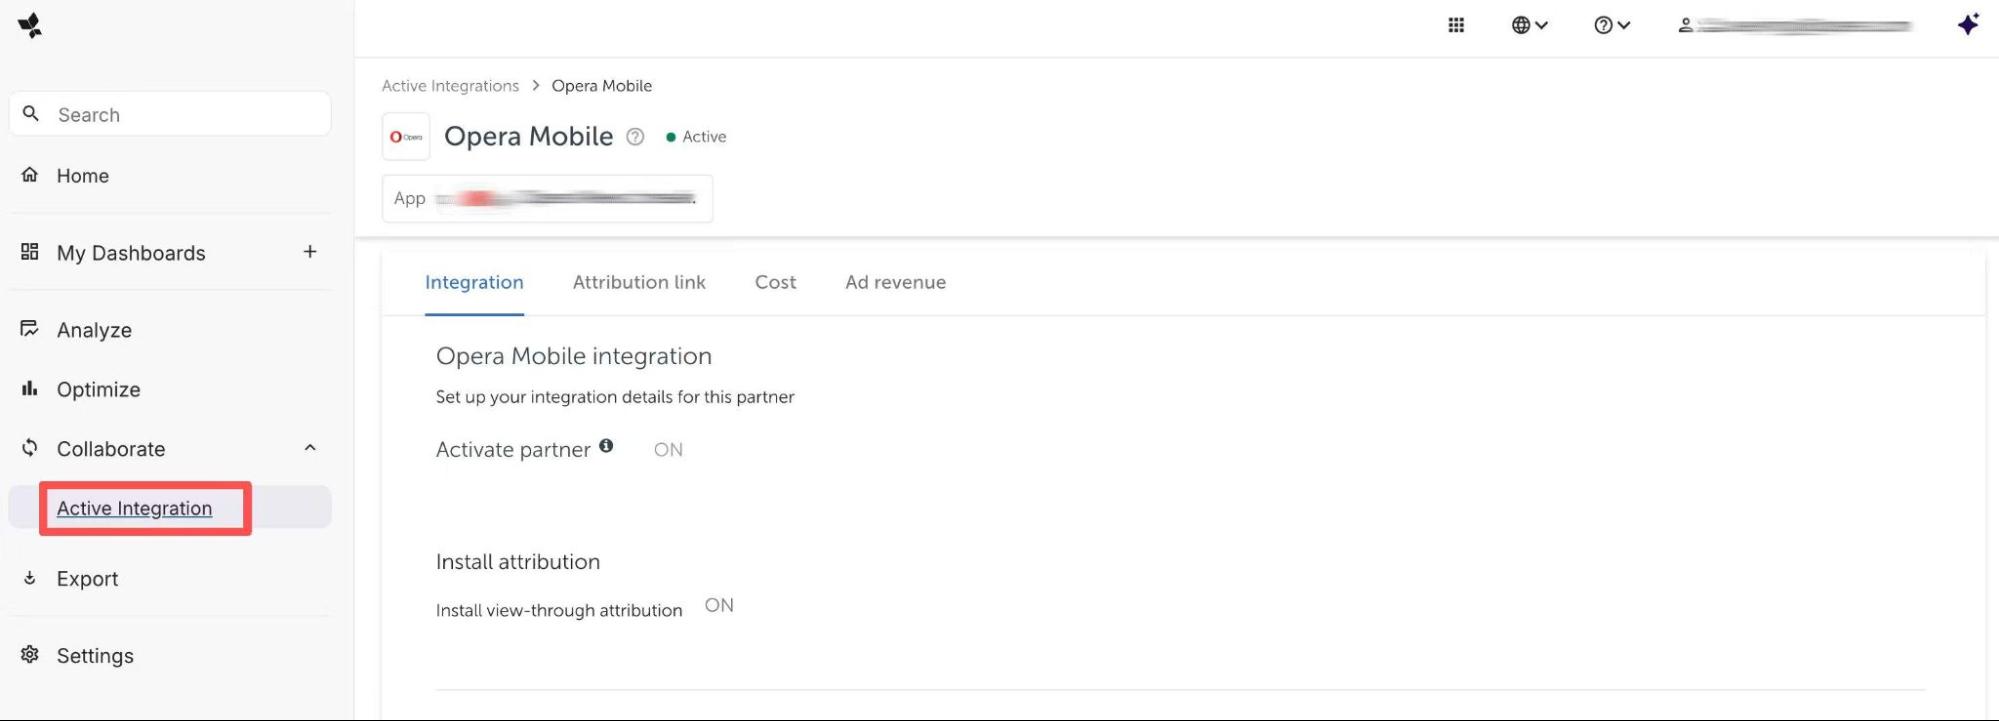Open the Cost tab
Viewport: 1999px width, 721px height.
[x=775, y=283]
